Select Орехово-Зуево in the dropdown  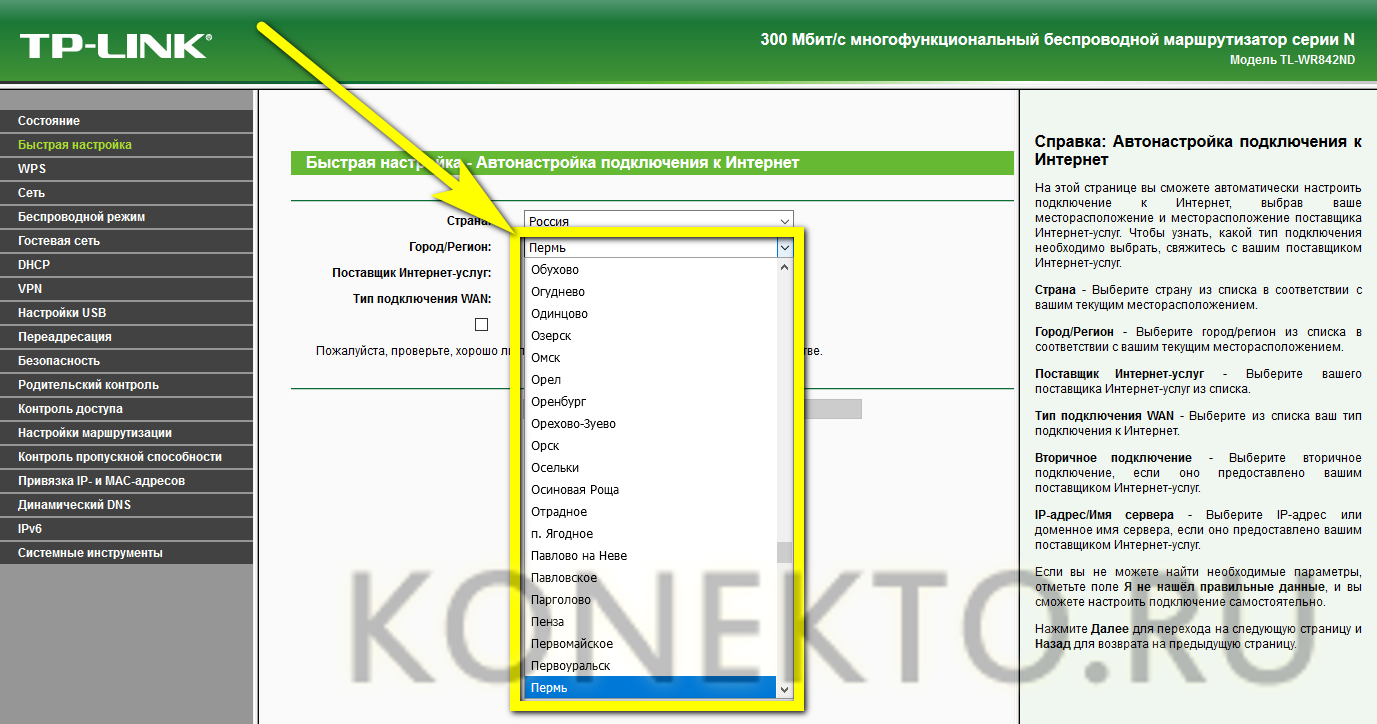click(x=650, y=424)
